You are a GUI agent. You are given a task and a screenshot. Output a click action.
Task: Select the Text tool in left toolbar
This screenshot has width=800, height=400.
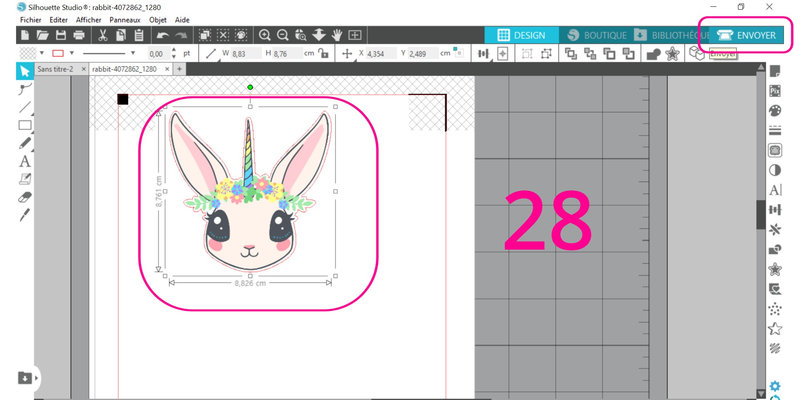coord(25,161)
